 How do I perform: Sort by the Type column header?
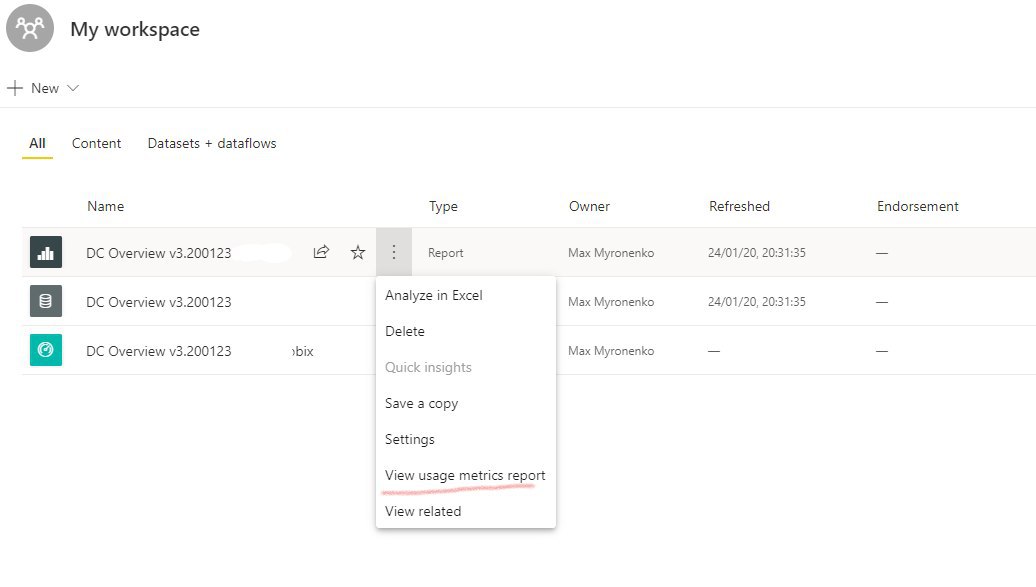pos(443,206)
